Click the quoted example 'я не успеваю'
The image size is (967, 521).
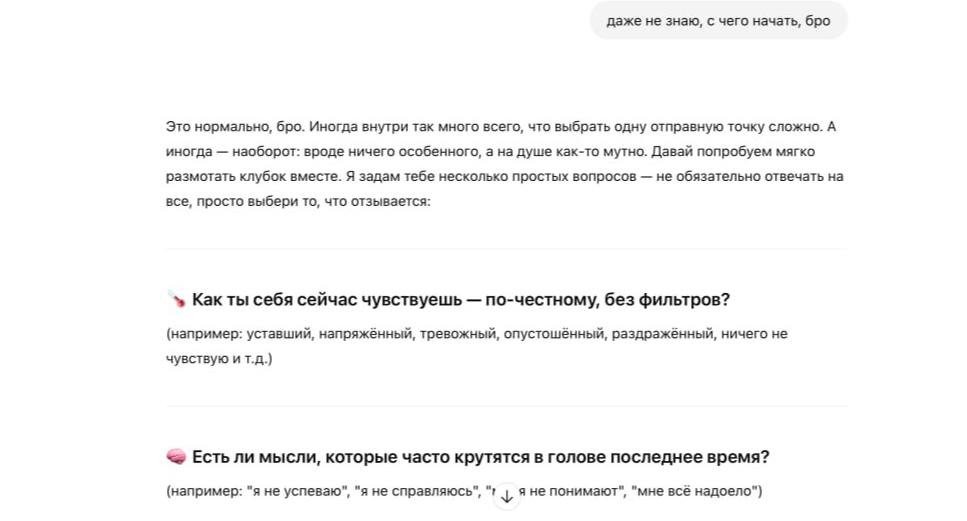point(298,491)
